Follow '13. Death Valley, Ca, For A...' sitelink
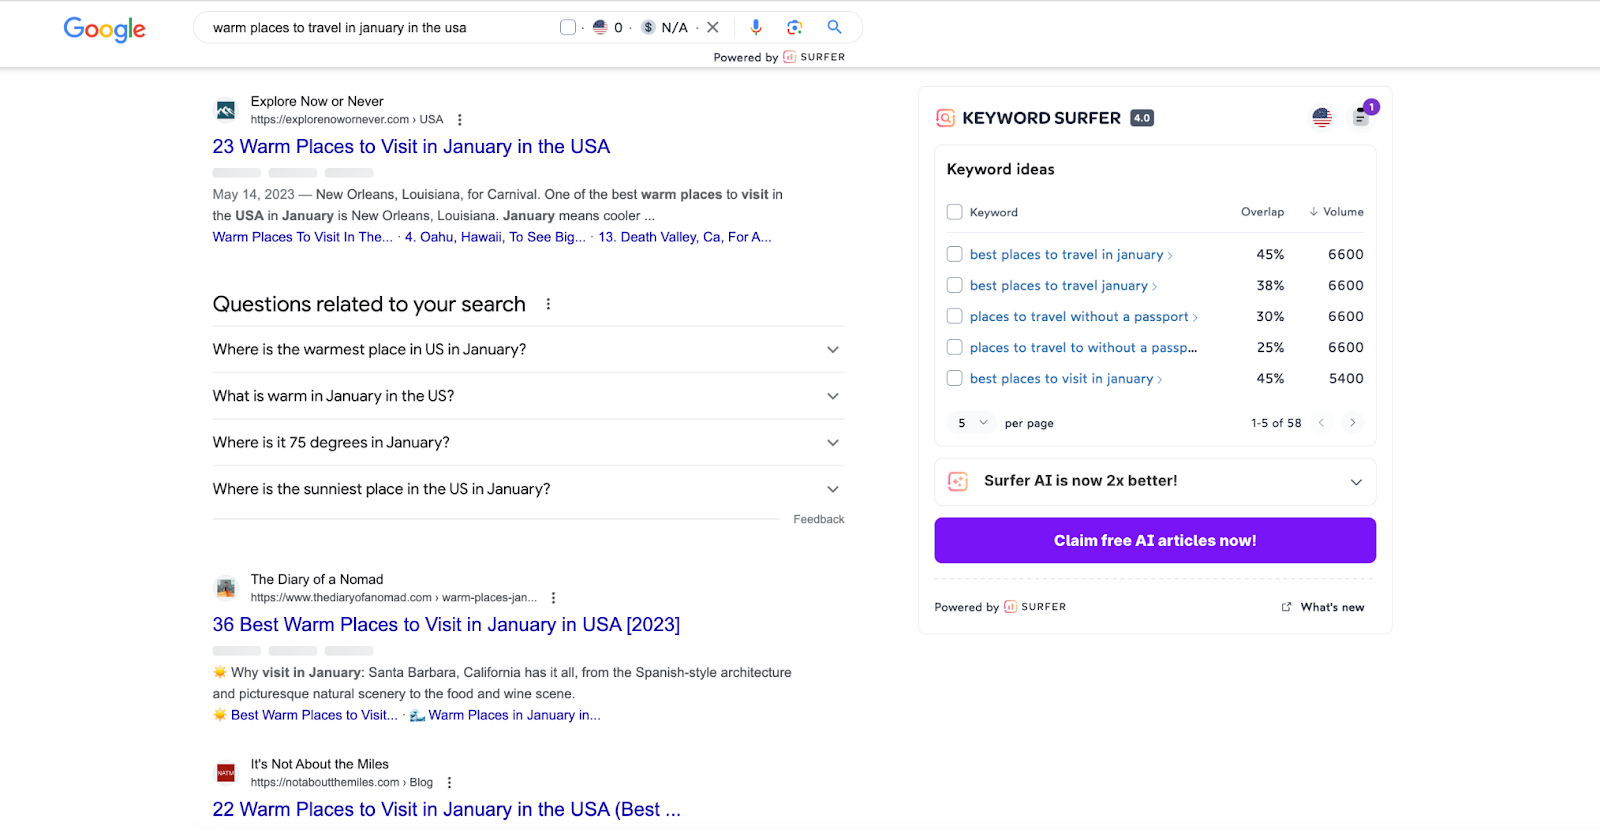 (x=685, y=237)
